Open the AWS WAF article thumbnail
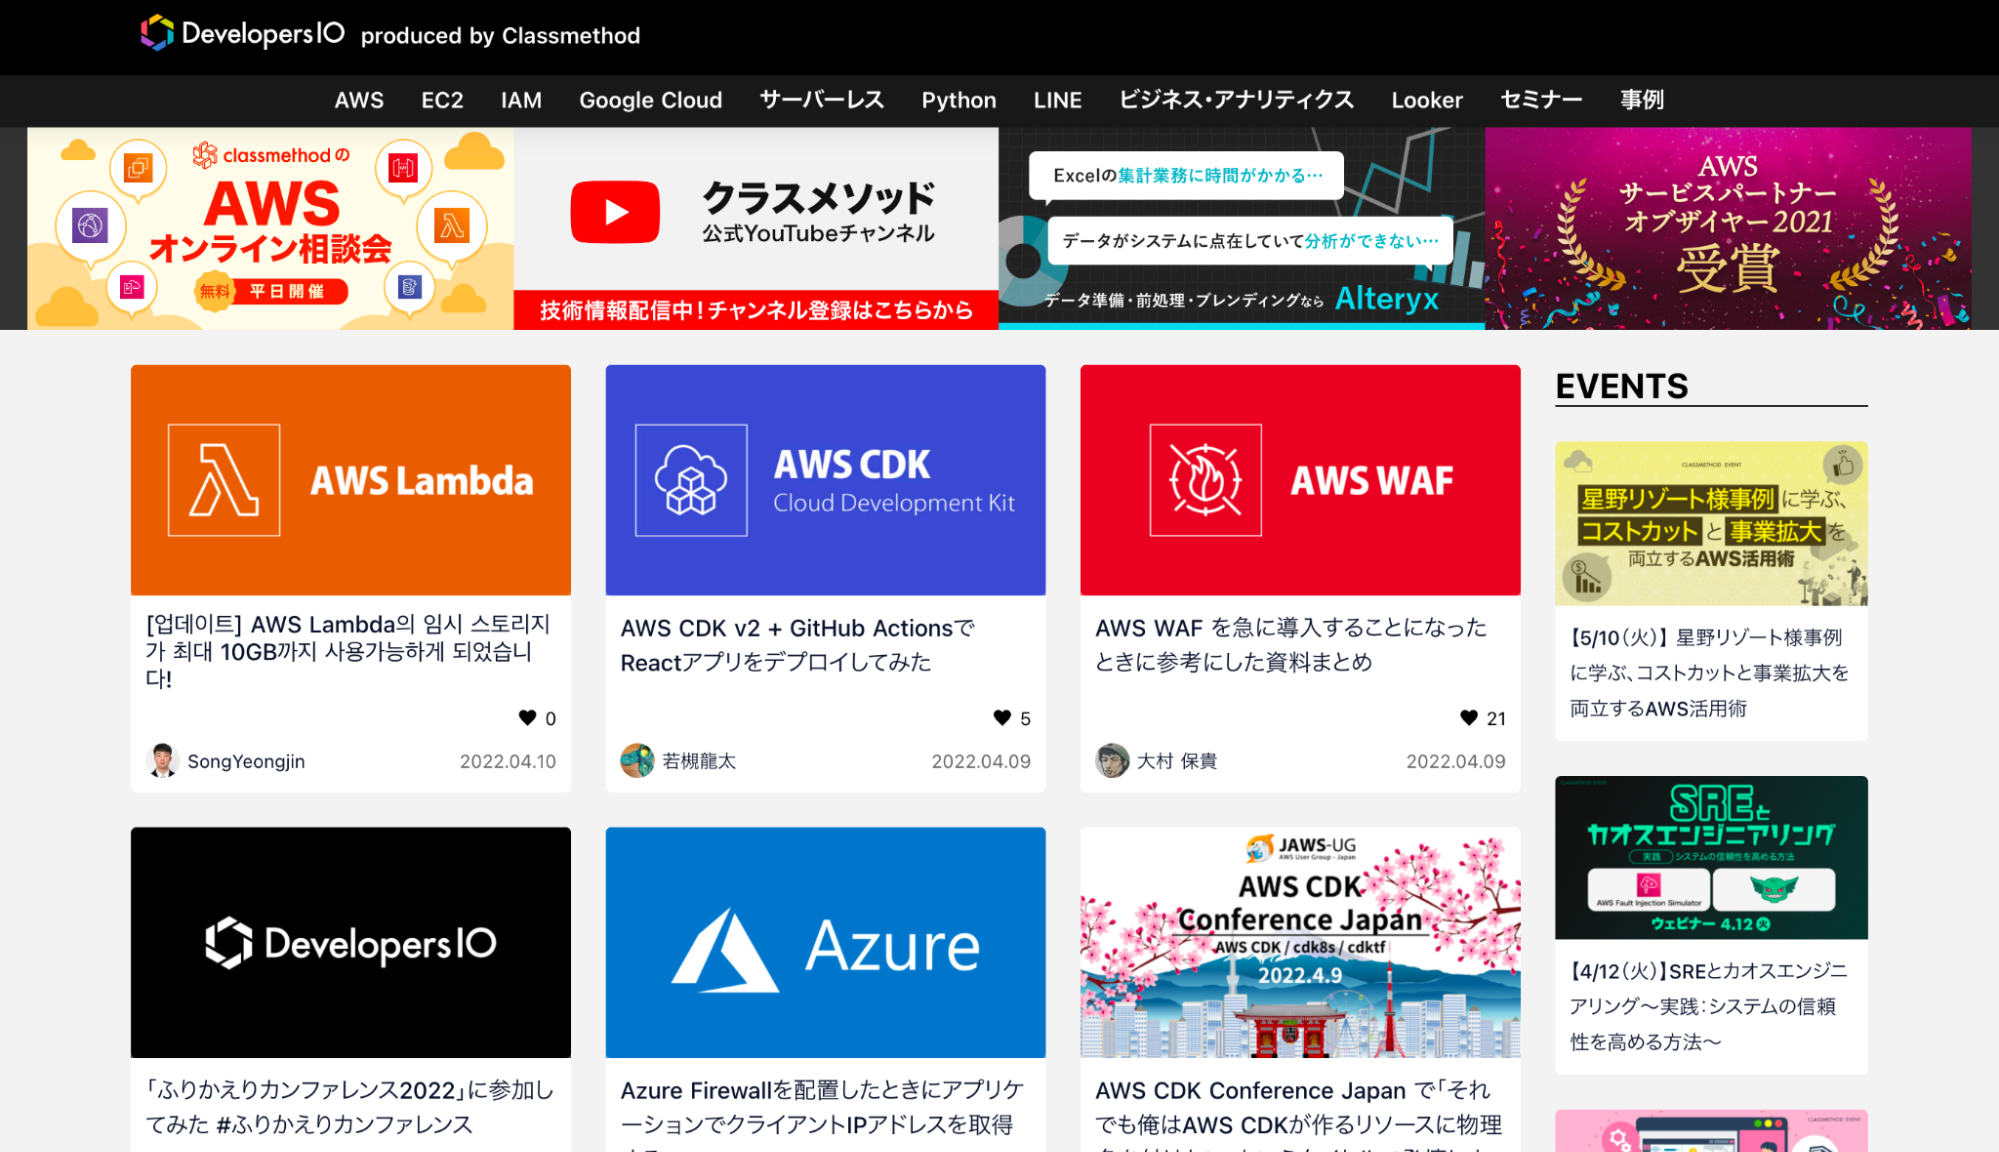The width and height of the screenshot is (1999, 1152). point(1300,480)
